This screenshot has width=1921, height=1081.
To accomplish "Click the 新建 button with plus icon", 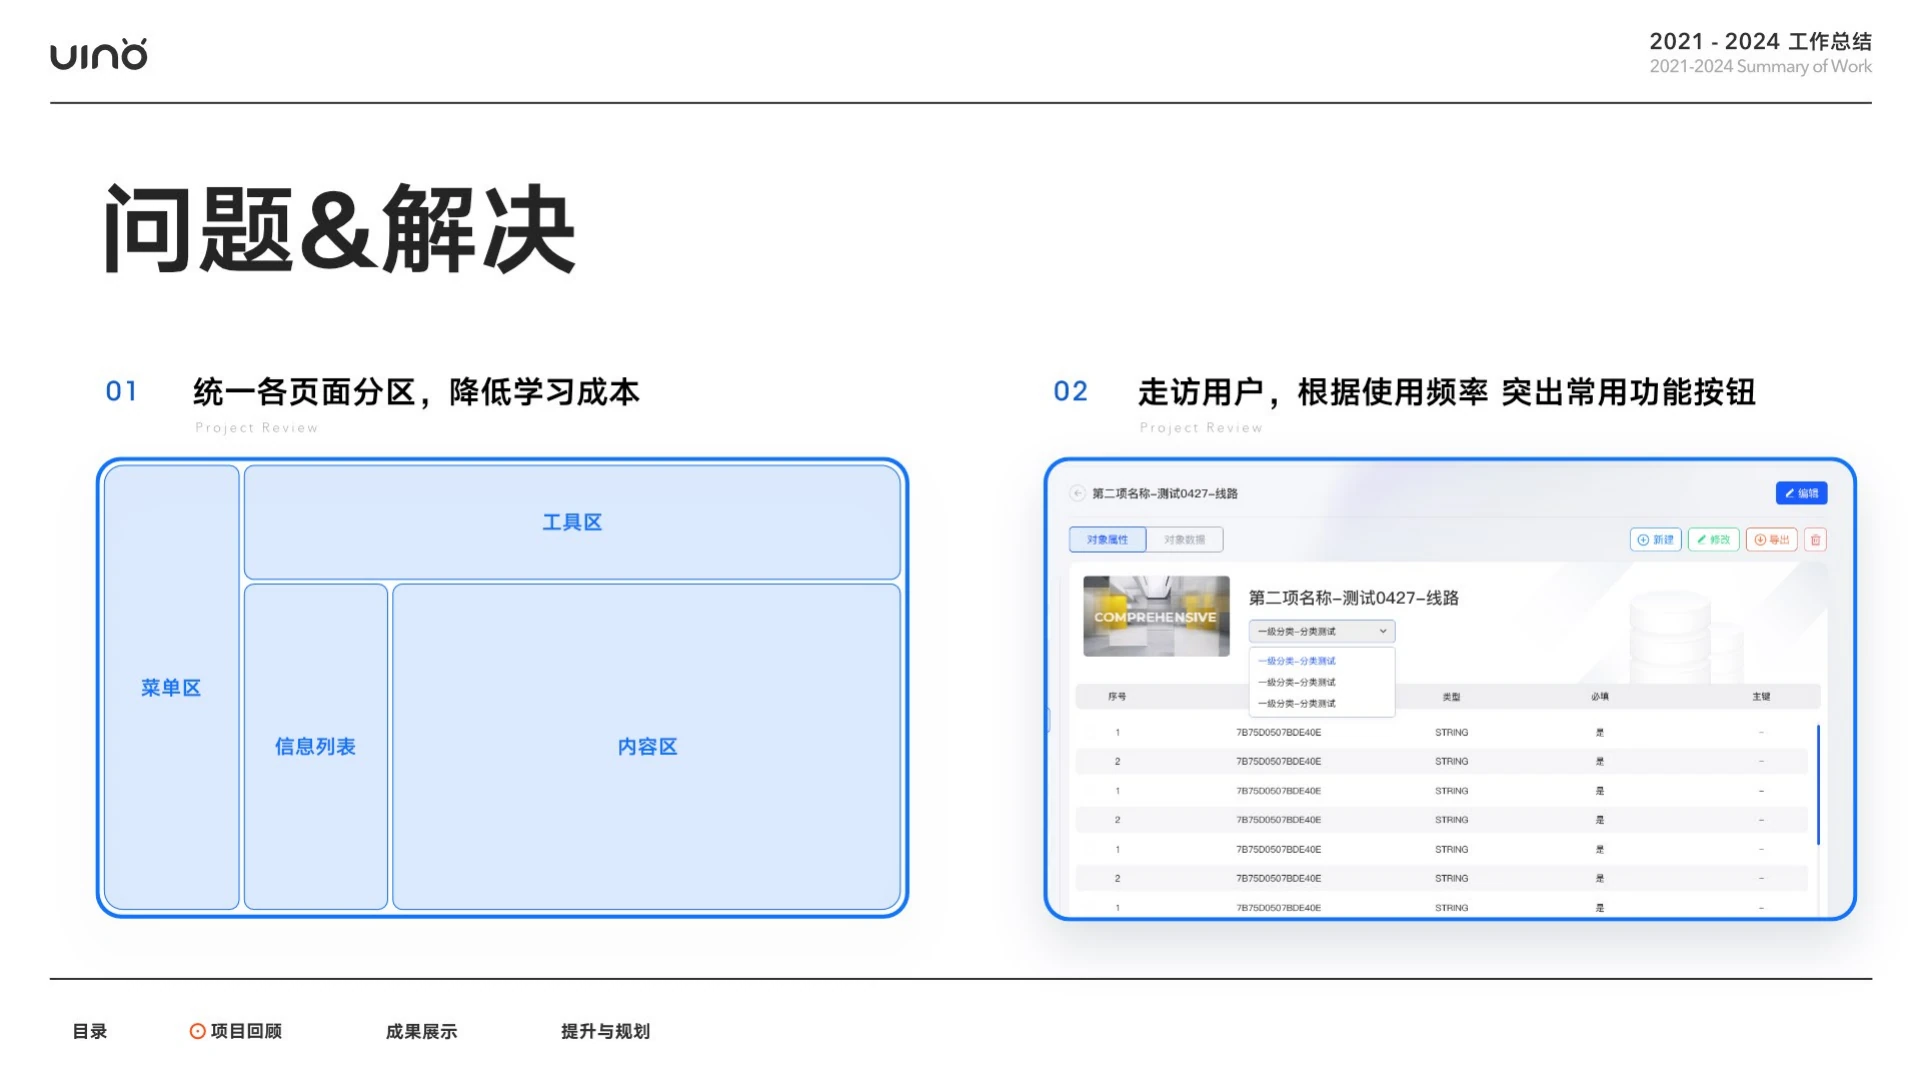I will coord(1655,540).
